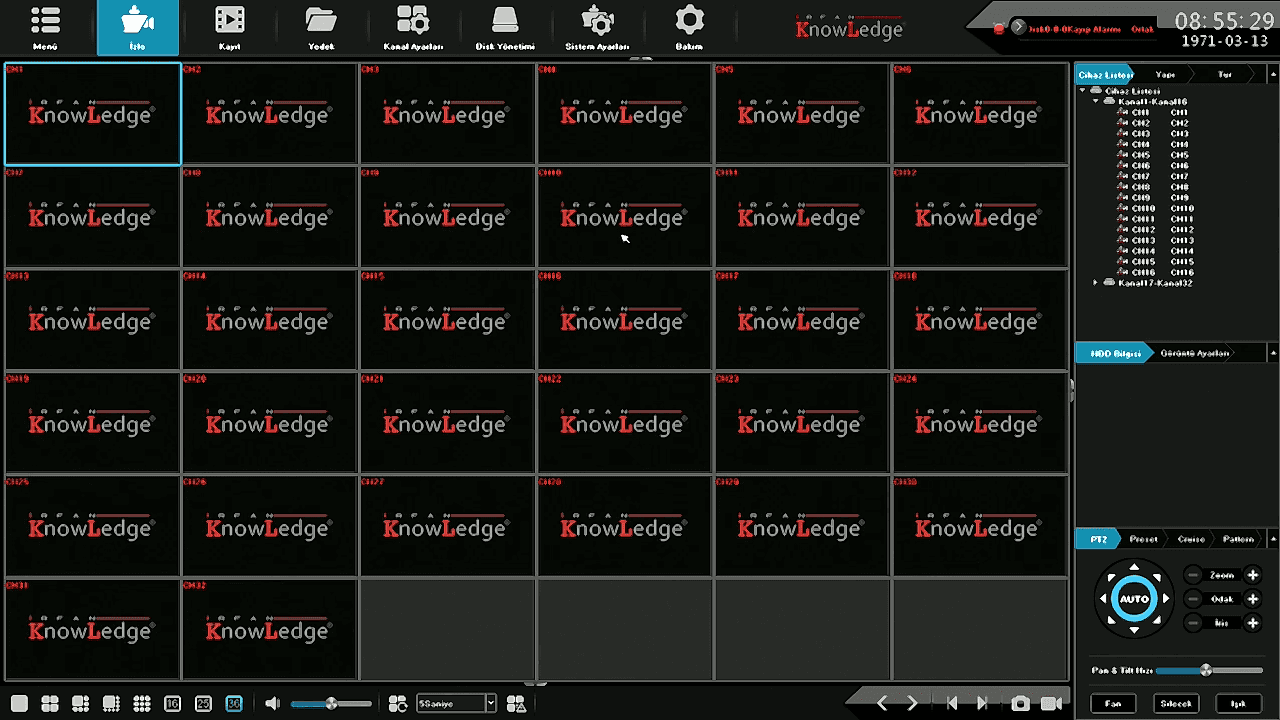Open the Kayıt recording menu icon
1280x720 pixels.
(x=229, y=27)
